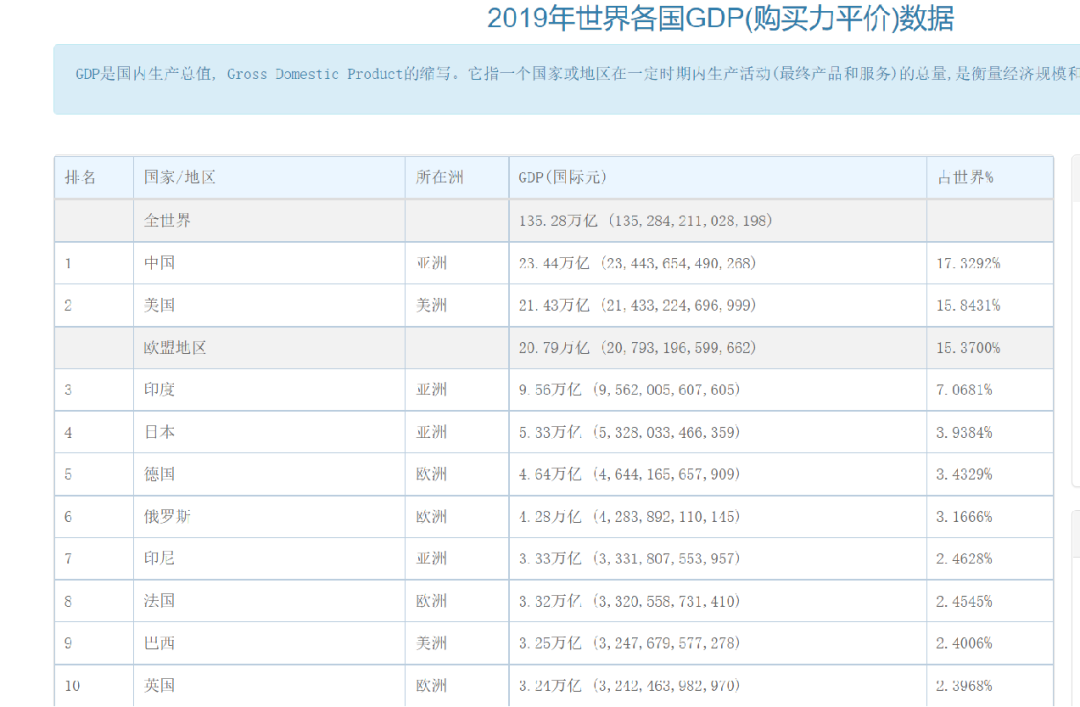Viewport: 1080px width, 707px height.
Task: Click France's GDP value 3.32万亿
Action: [629, 601]
